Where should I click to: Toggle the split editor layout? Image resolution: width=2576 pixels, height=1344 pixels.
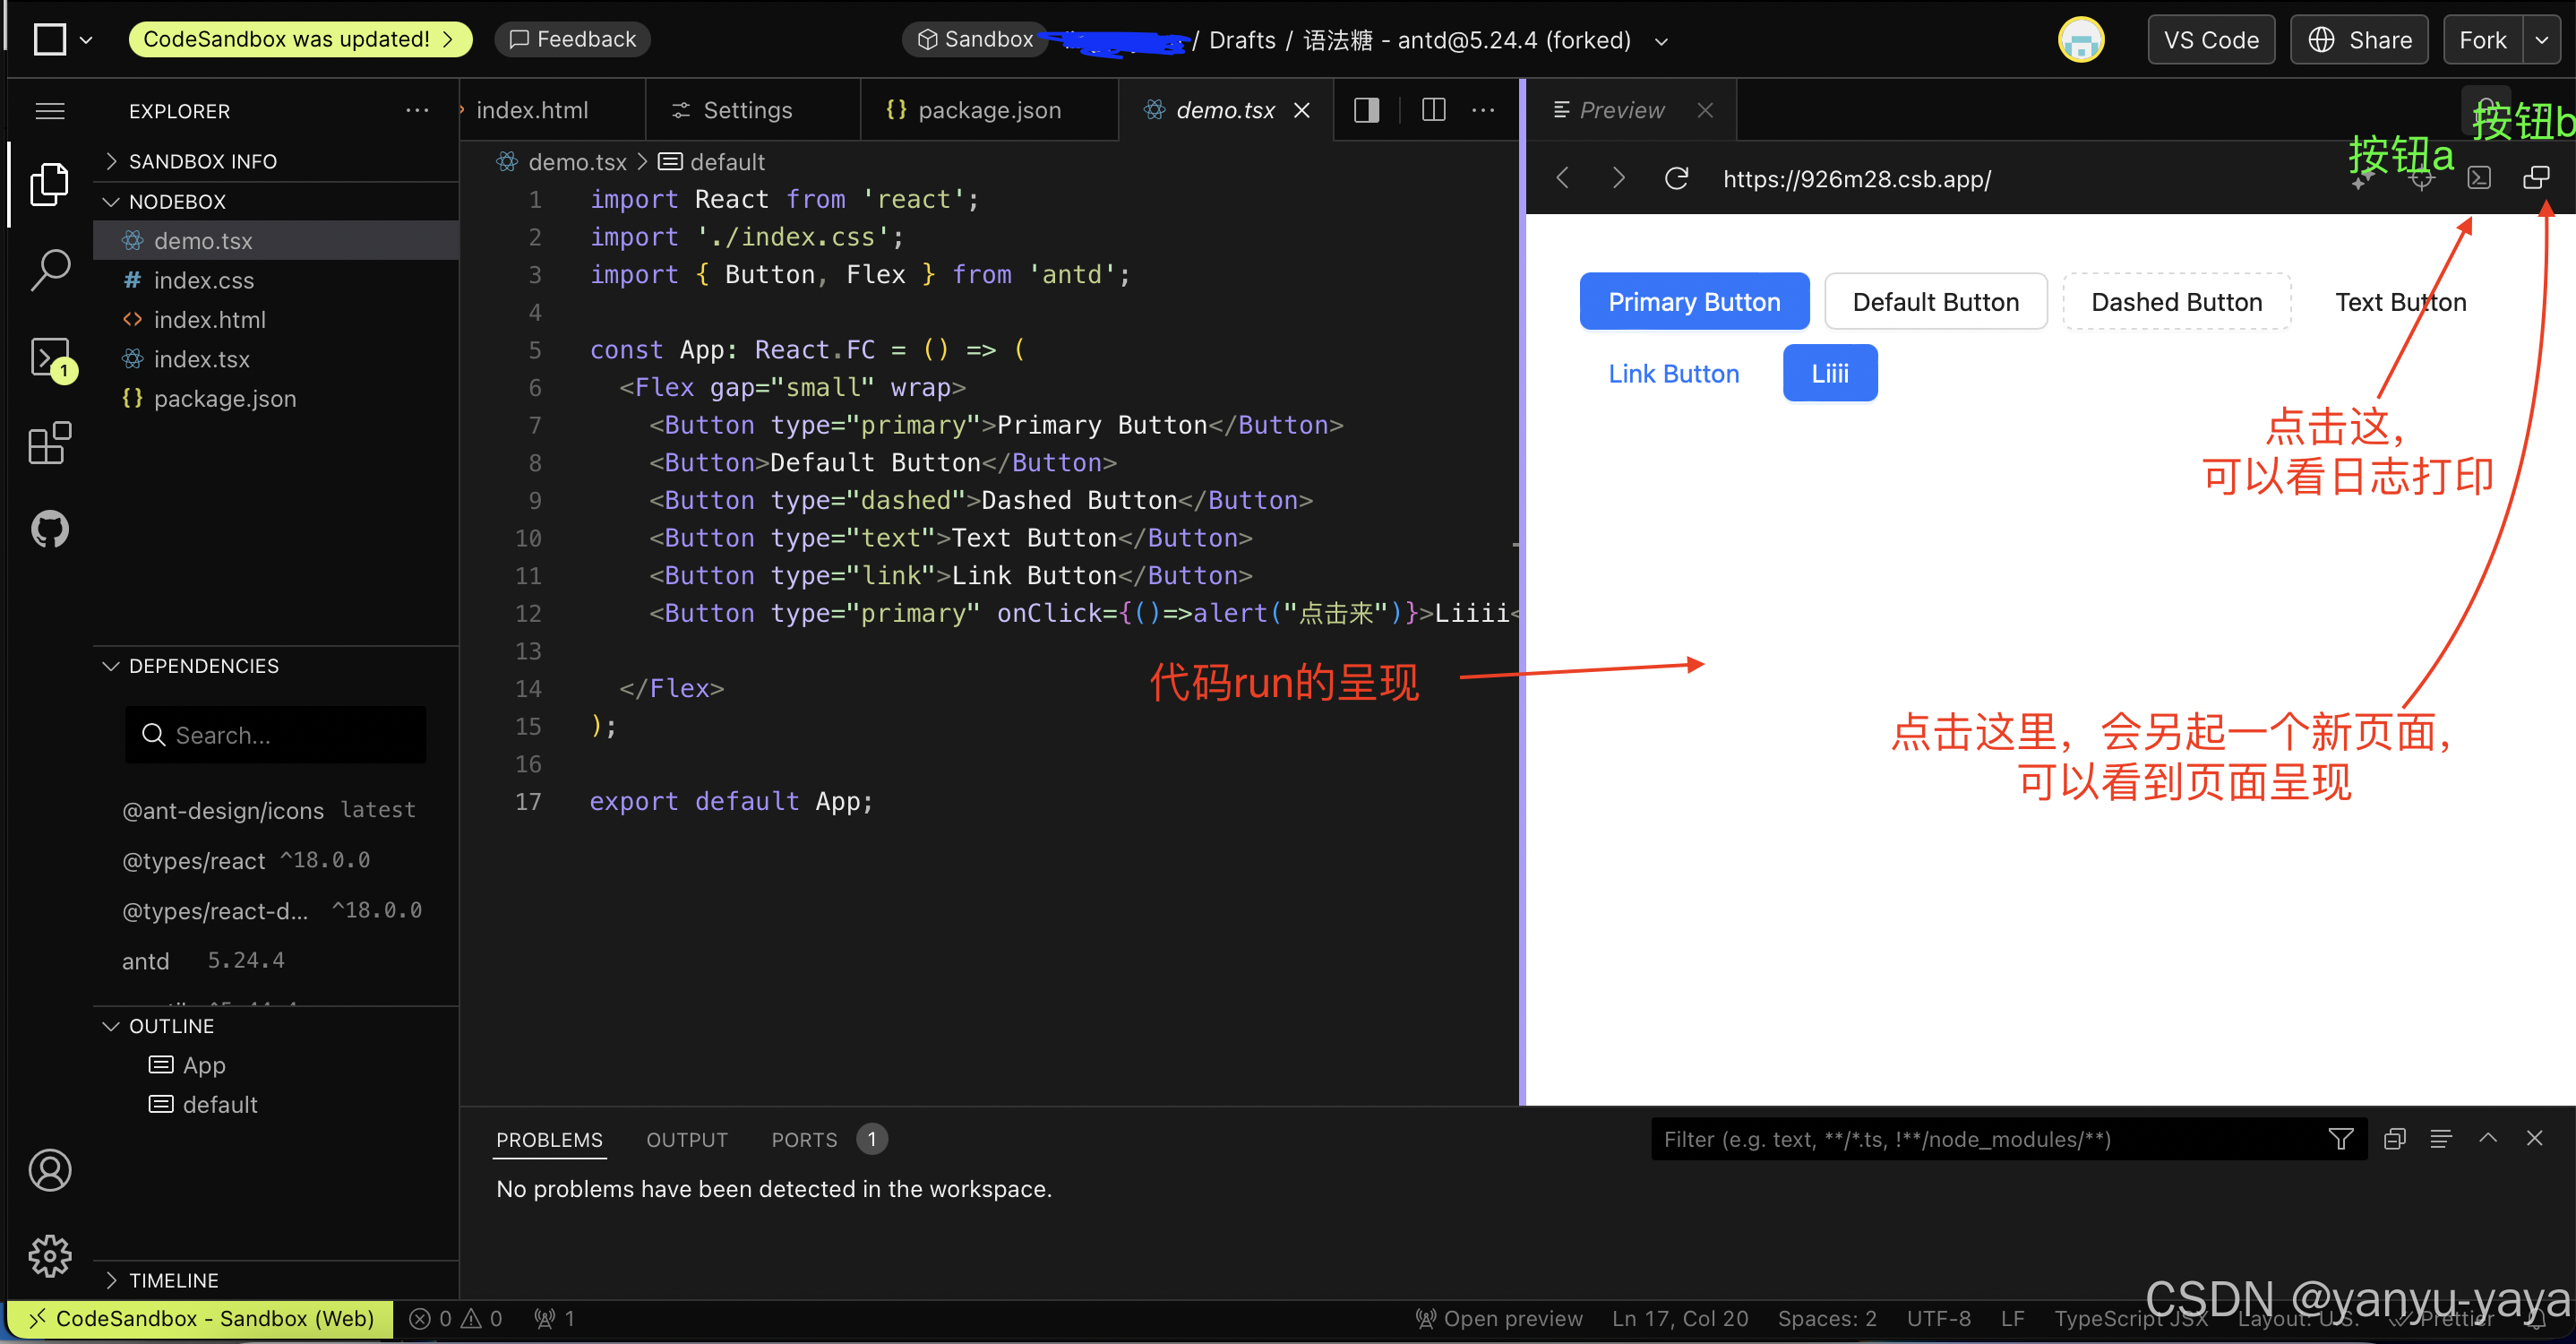1433,110
